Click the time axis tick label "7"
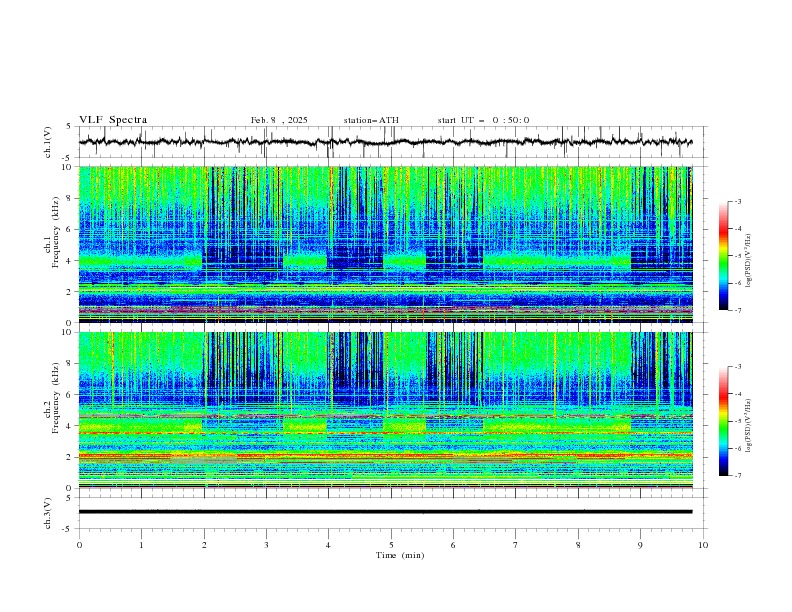This screenshot has height=612, width=792. pos(516,545)
